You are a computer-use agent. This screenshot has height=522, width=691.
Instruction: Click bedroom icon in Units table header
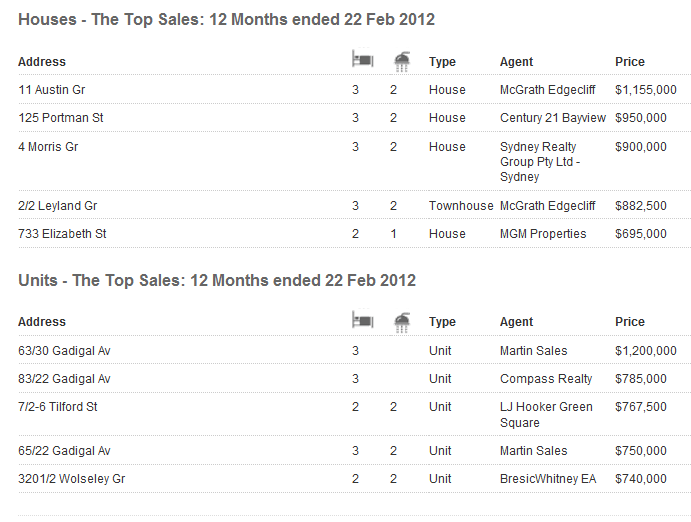click(362, 320)
